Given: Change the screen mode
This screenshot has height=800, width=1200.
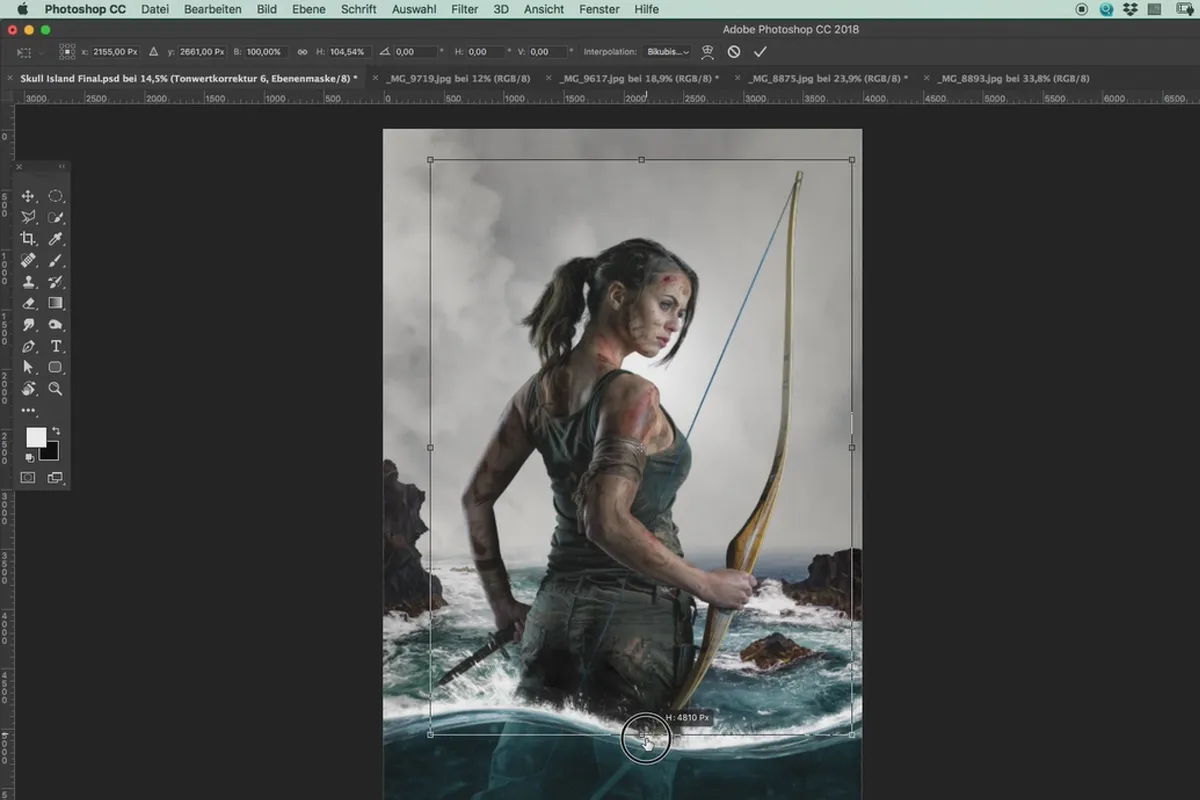Looking at the screenshot, I should click(x=55, y=478).
